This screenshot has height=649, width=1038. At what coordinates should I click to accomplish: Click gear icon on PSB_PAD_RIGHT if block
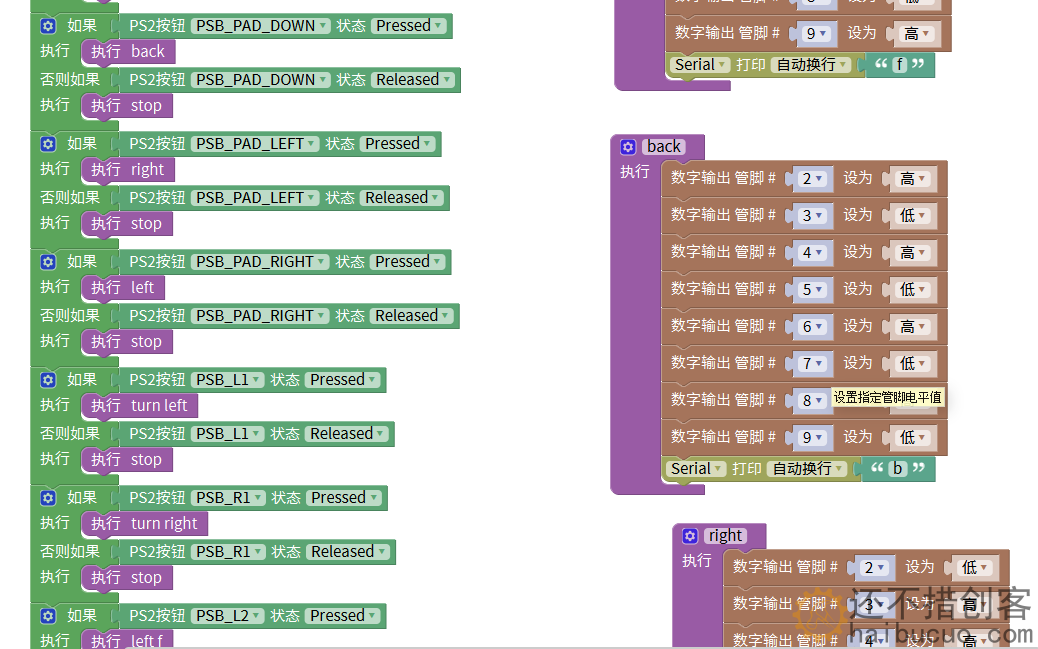[48, 262]
